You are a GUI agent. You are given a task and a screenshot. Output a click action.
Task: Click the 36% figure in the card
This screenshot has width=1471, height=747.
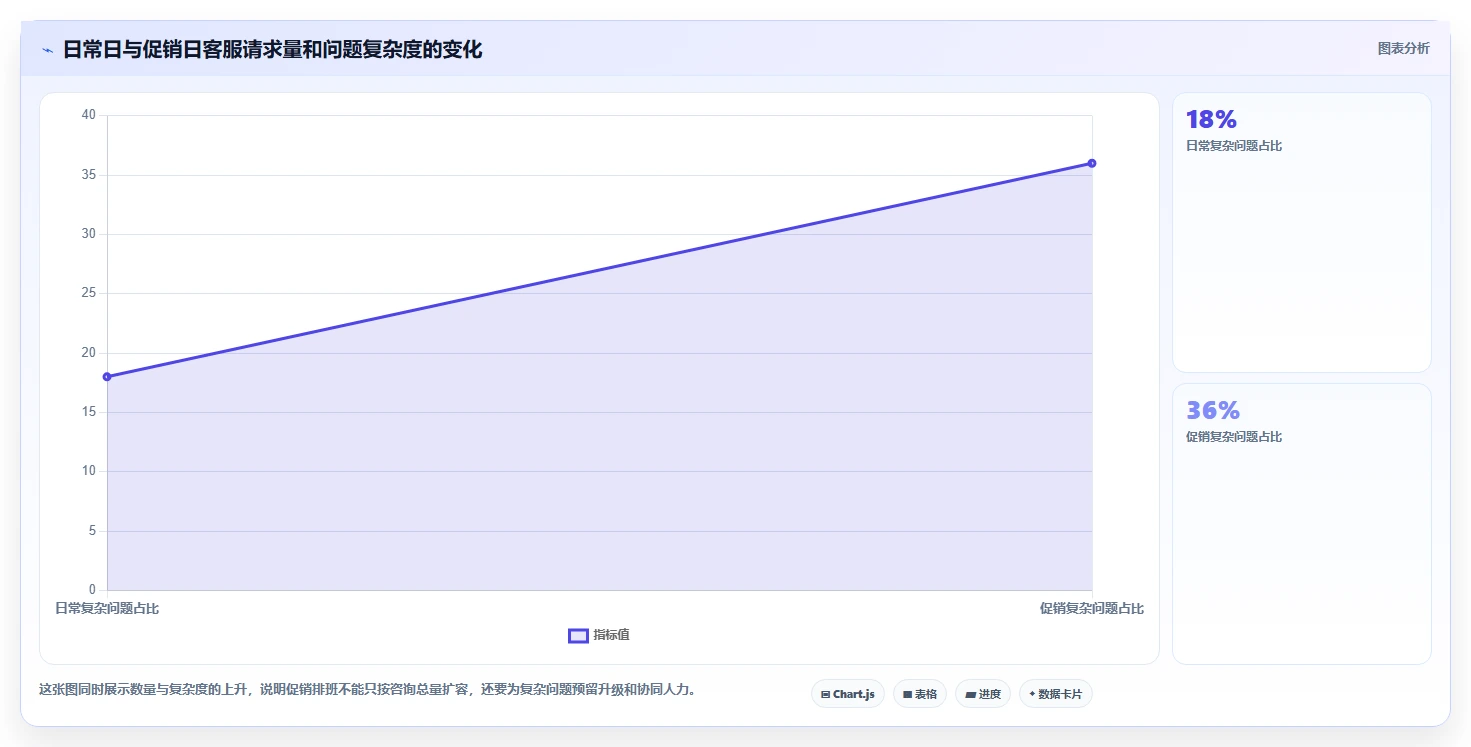[1213, 411]
